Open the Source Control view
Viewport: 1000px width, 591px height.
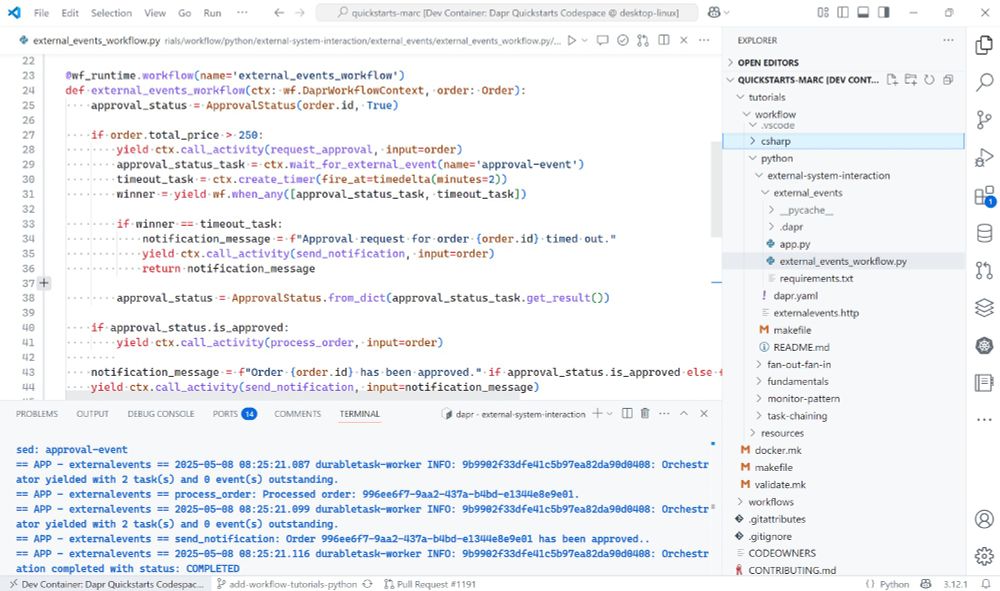984,119
